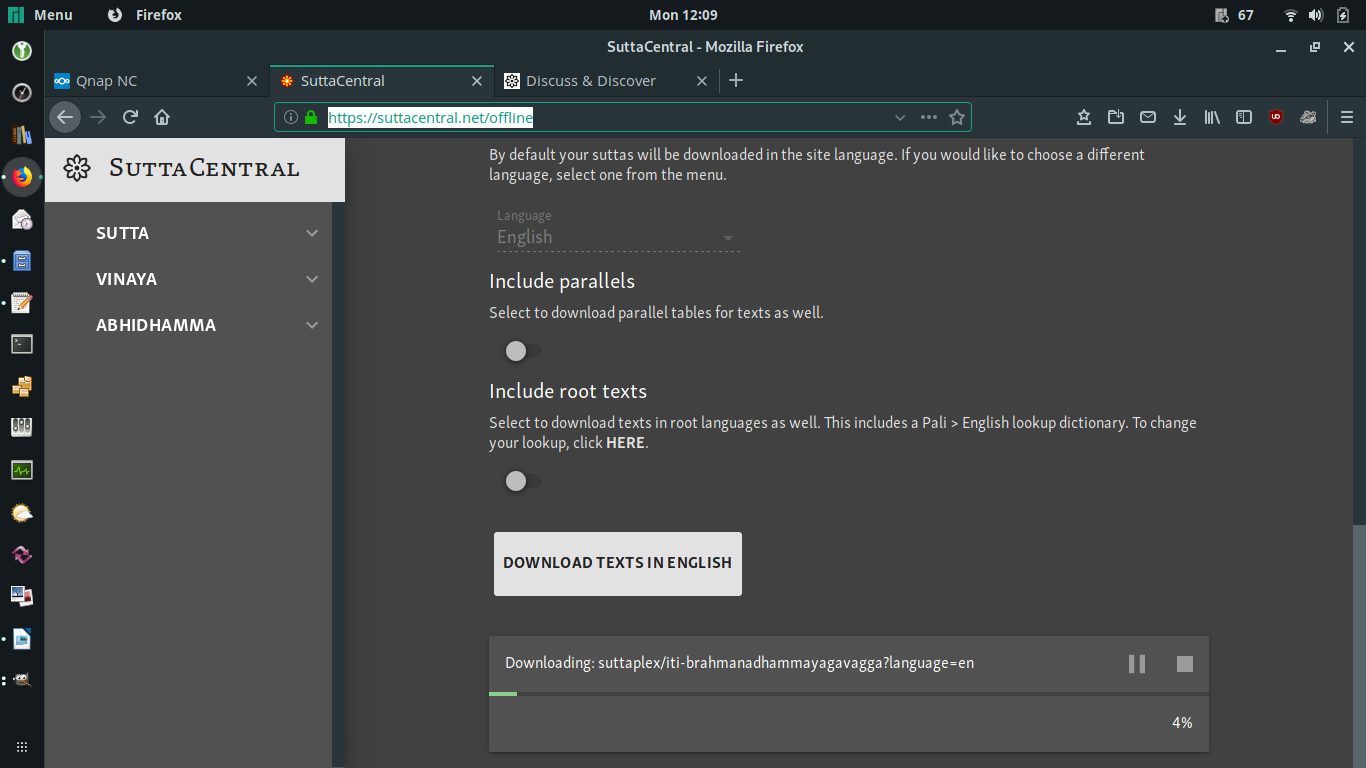The width and height of the screenshot is (1366, 768).
Task: Open the volume indicator
Action: pyautogui.click(x=1316, y=15)
